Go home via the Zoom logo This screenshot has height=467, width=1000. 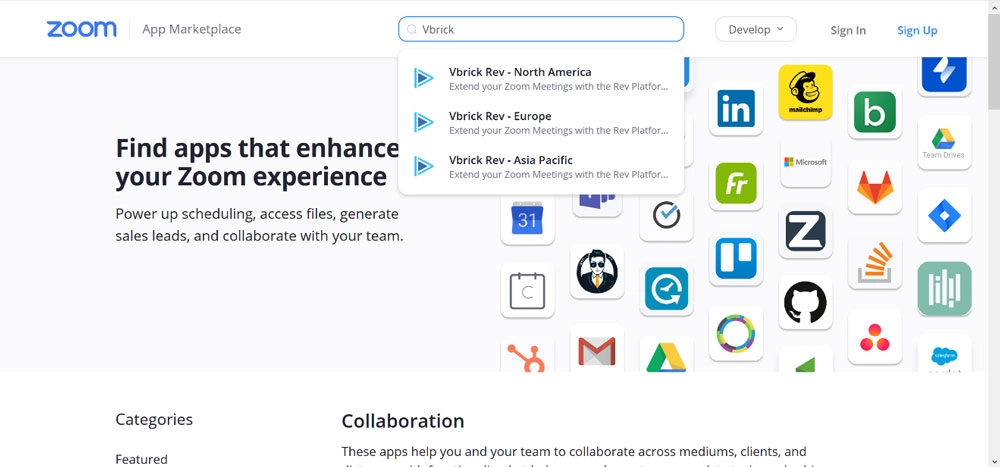point(82,29)
